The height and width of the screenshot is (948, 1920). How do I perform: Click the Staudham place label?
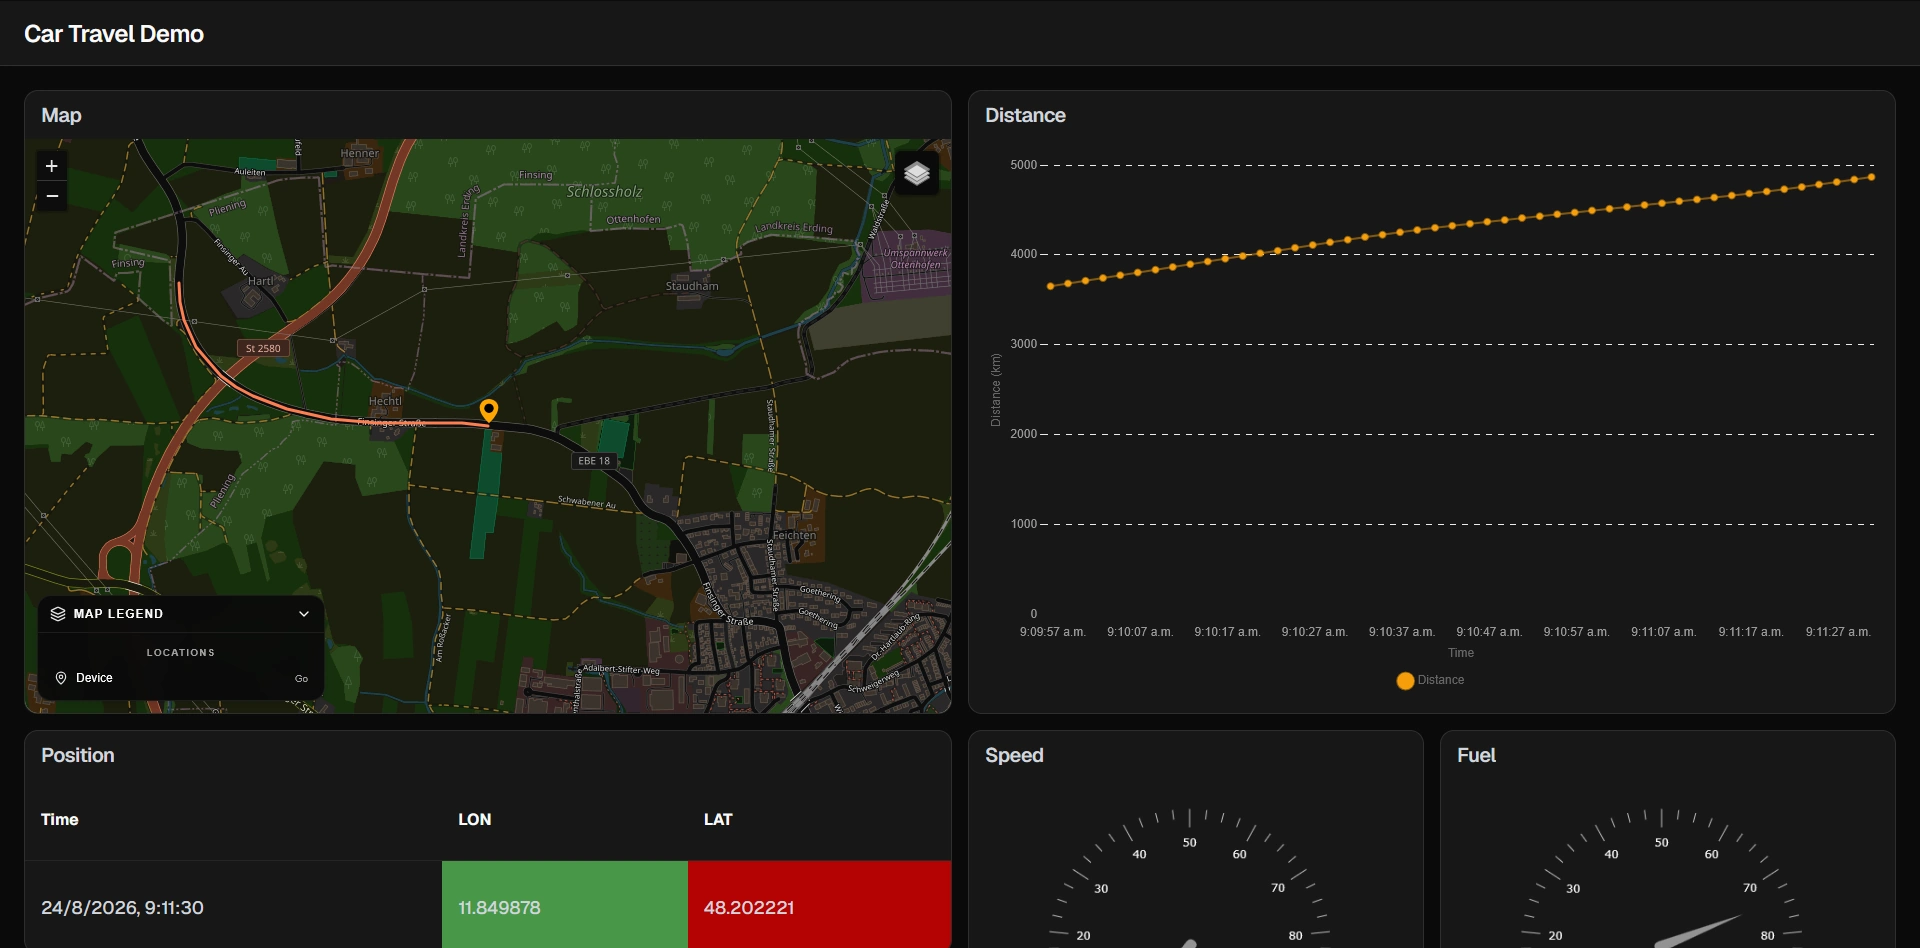692,286
